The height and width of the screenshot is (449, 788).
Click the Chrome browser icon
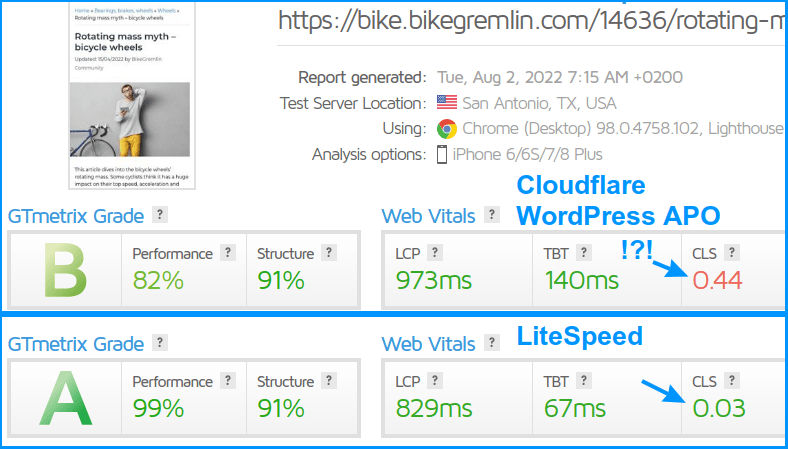coord(446,129)
